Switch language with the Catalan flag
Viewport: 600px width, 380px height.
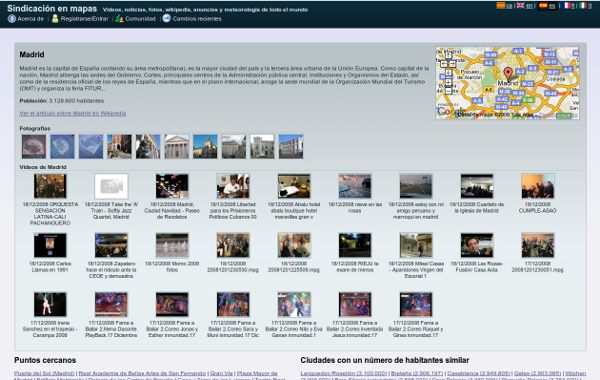click(501, 5)
